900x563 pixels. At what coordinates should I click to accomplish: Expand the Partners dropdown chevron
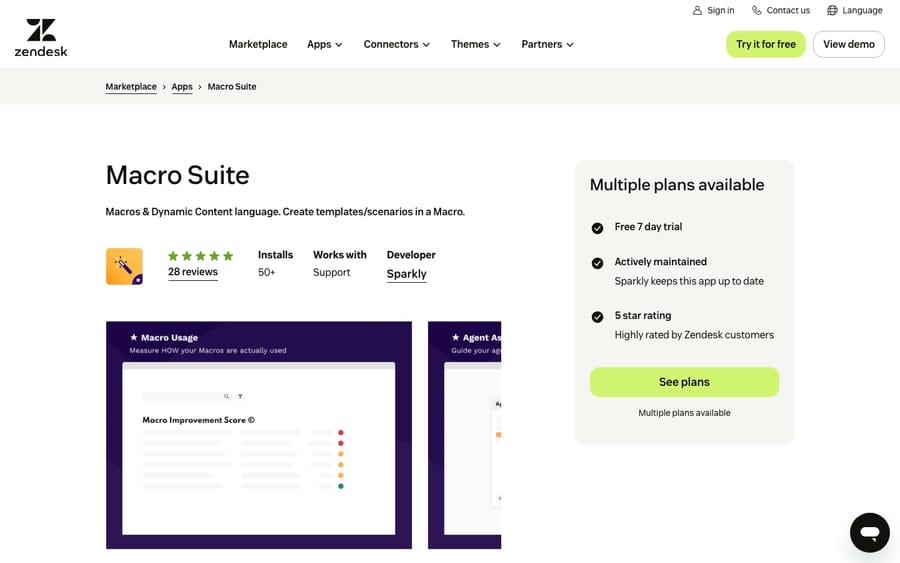[569, 45]
